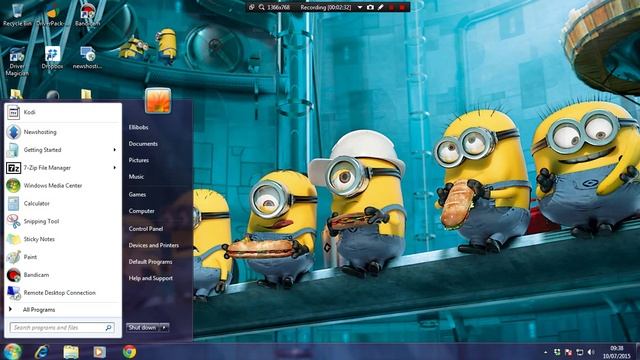
Task: Open Windows Explorer from the taskbar
Action: point(71,352)
